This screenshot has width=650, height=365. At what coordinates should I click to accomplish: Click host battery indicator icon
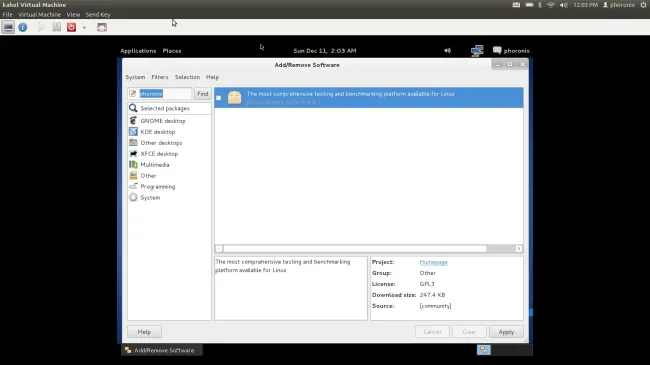pyautogui.click(x=529, y=5)
